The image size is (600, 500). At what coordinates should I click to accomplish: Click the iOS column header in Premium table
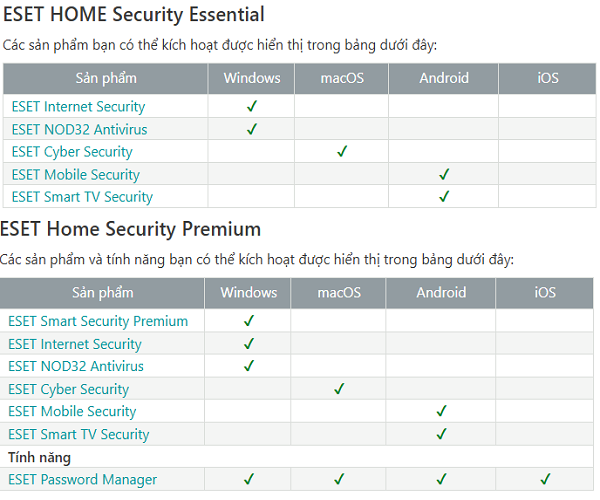545,293
